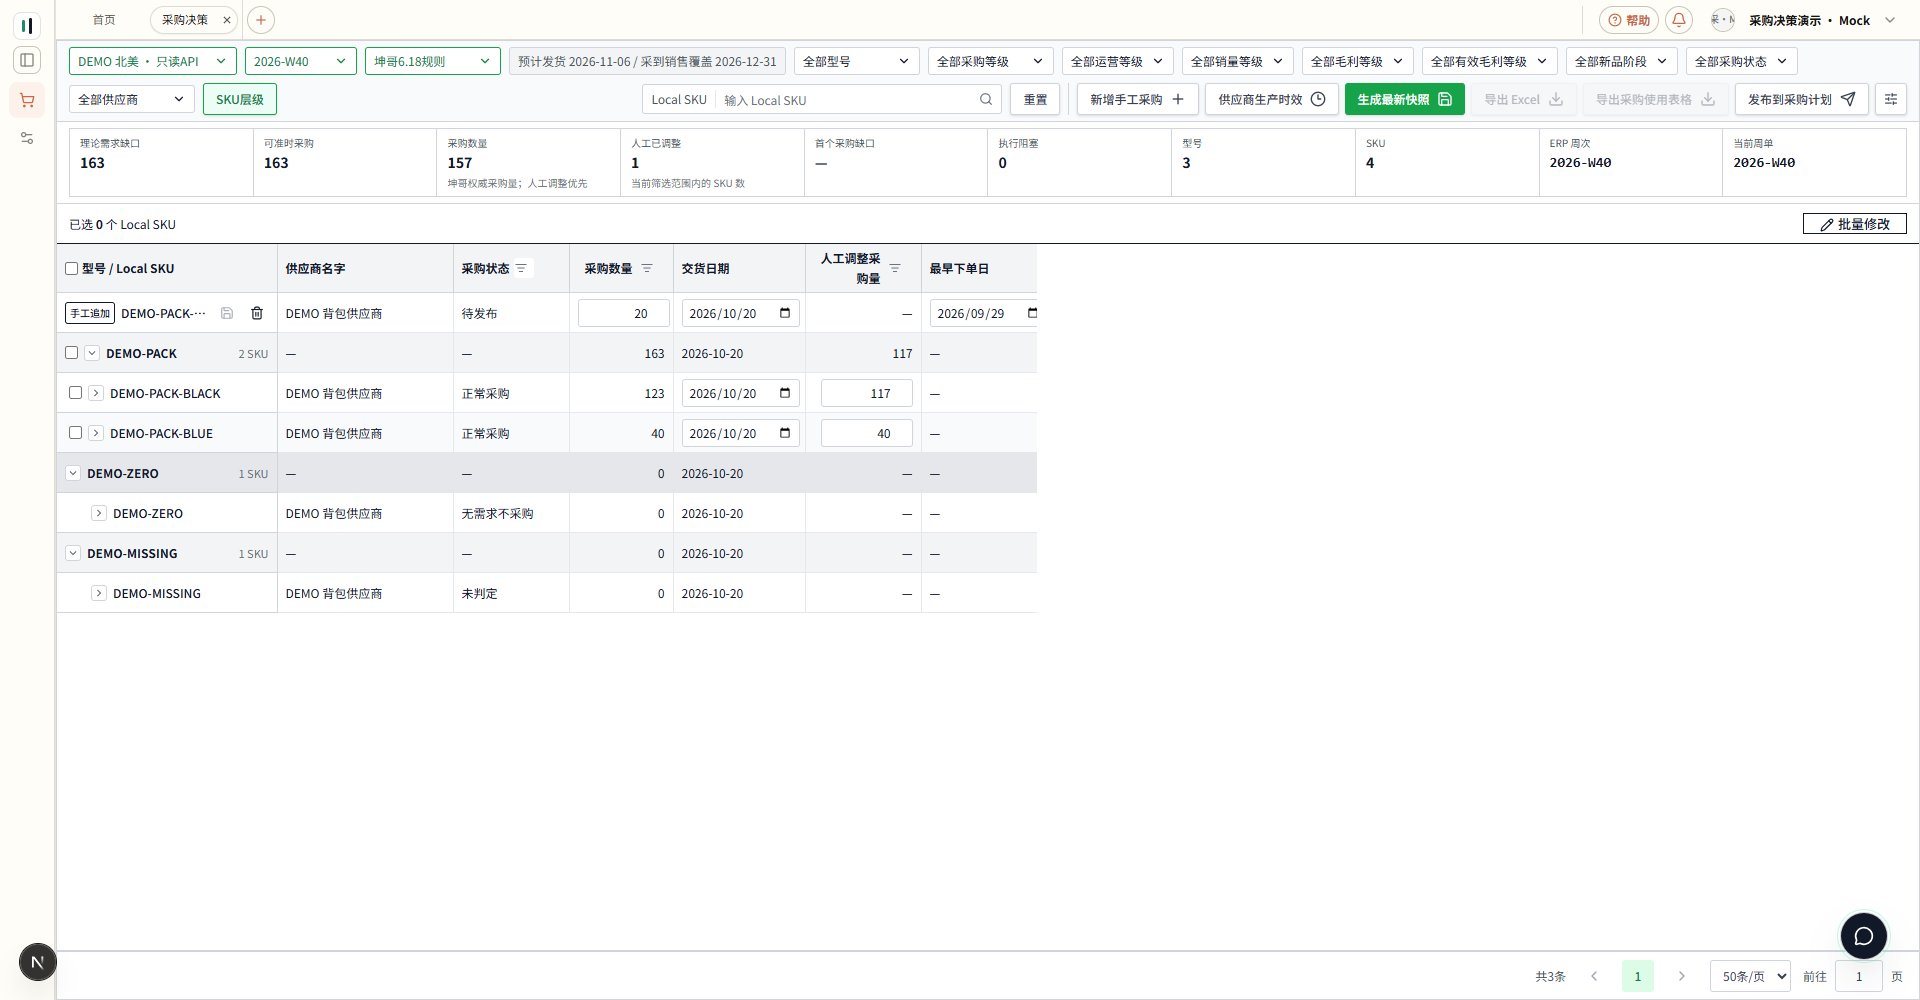
Task: Save the manually added row via disk icon
Action: coord(227,313)
